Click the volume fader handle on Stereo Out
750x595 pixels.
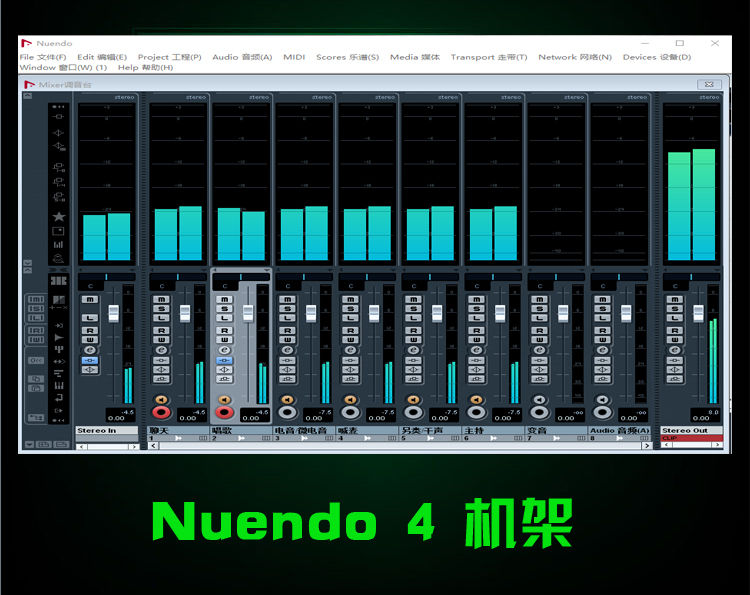coord(698,313)
